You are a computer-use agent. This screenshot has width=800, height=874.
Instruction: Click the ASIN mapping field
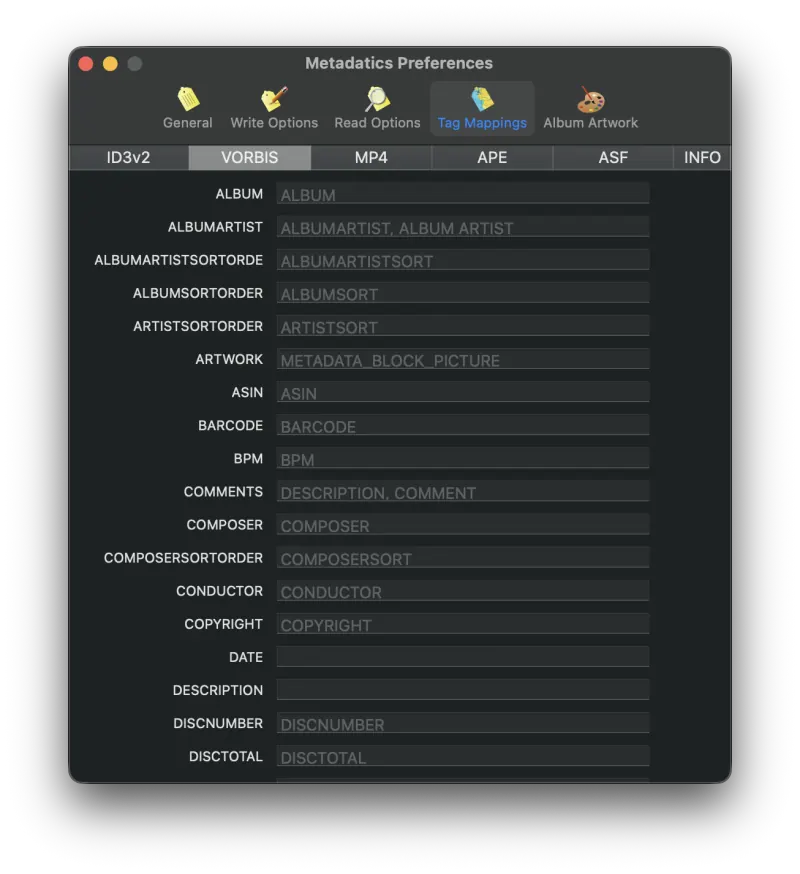click(463, 392)
